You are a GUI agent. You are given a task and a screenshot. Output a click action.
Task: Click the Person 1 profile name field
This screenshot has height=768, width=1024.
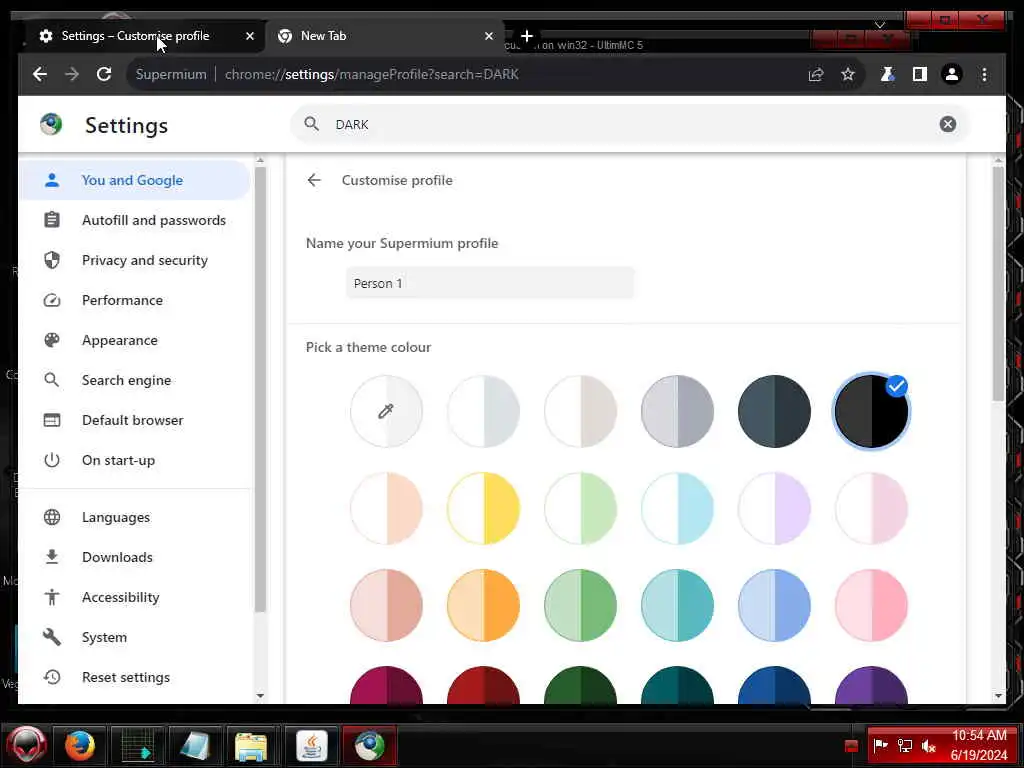click(490, 283)
